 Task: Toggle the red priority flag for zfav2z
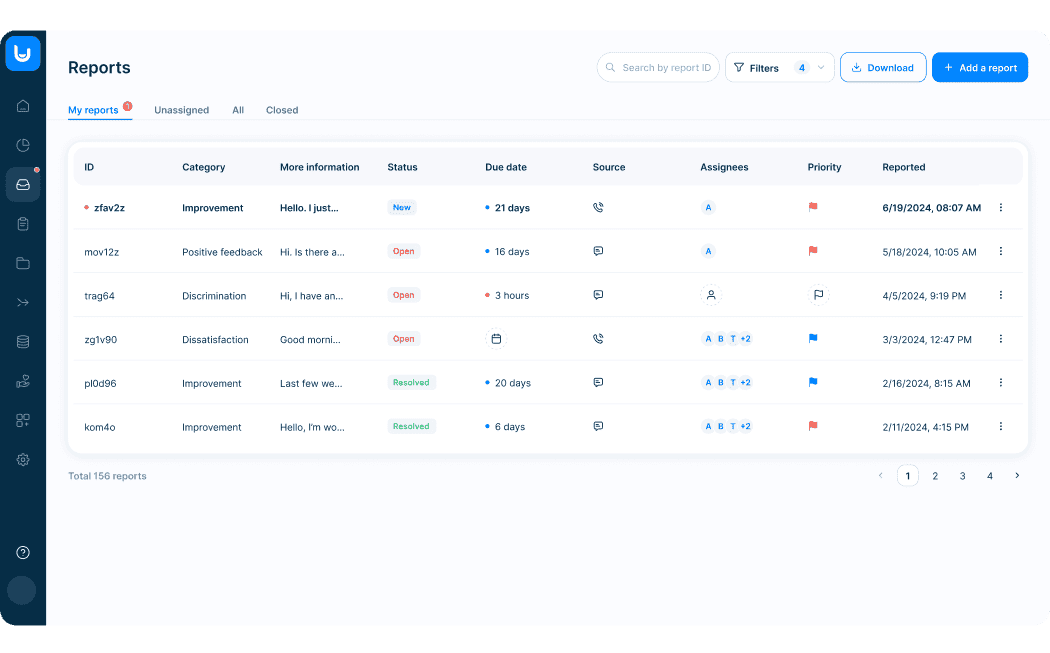(813, 208)
